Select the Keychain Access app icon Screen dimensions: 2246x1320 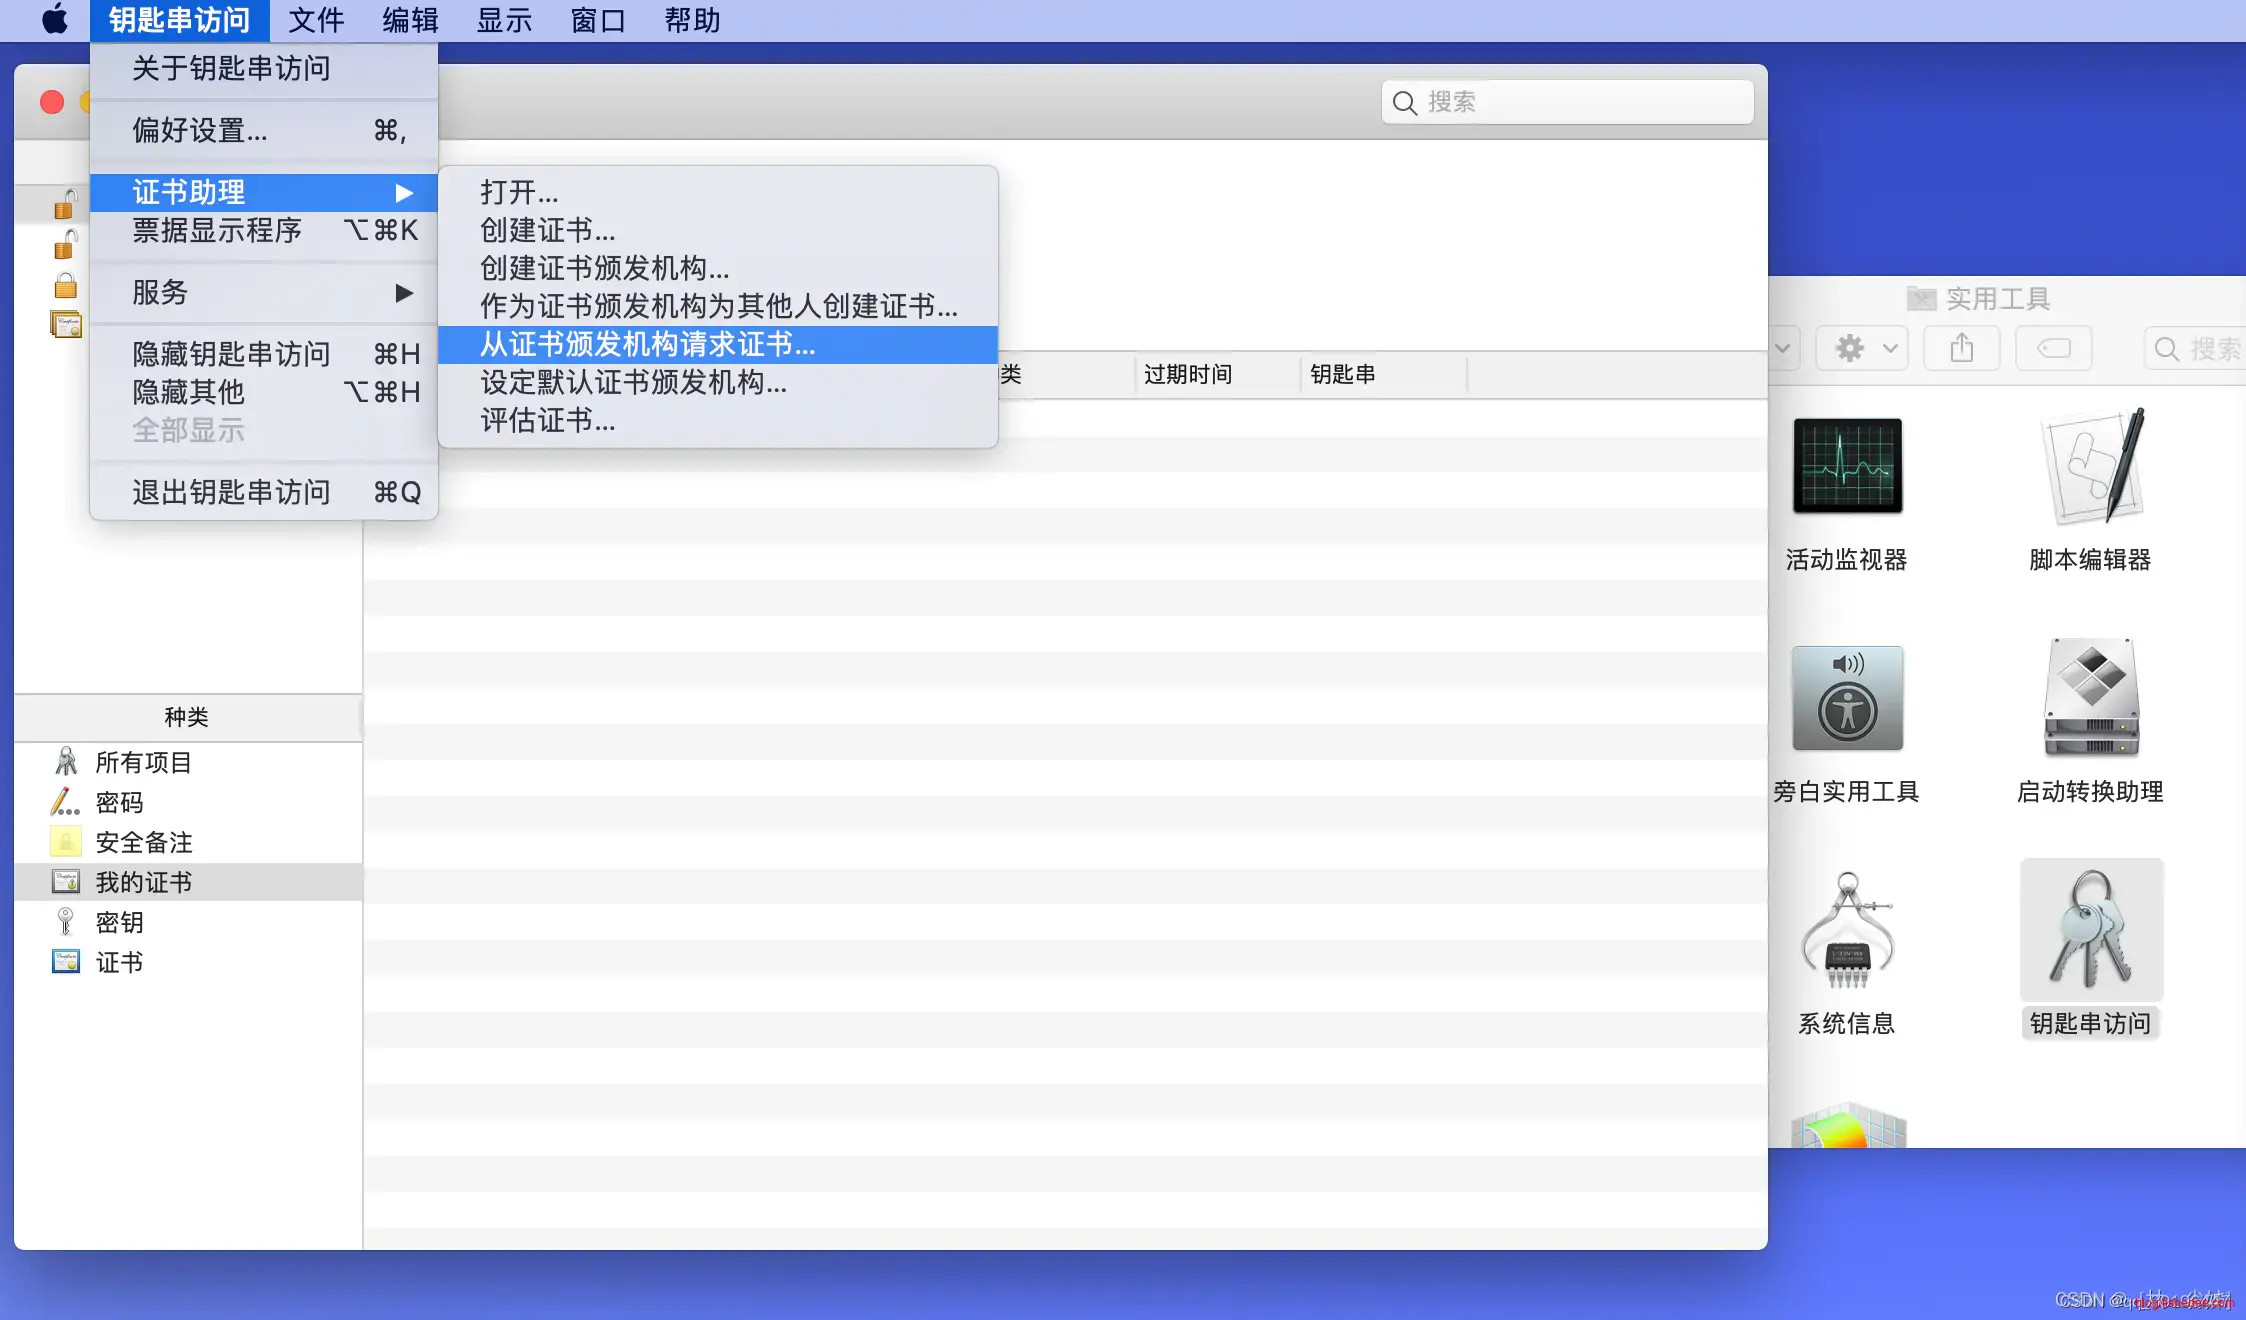(2090, 930)
